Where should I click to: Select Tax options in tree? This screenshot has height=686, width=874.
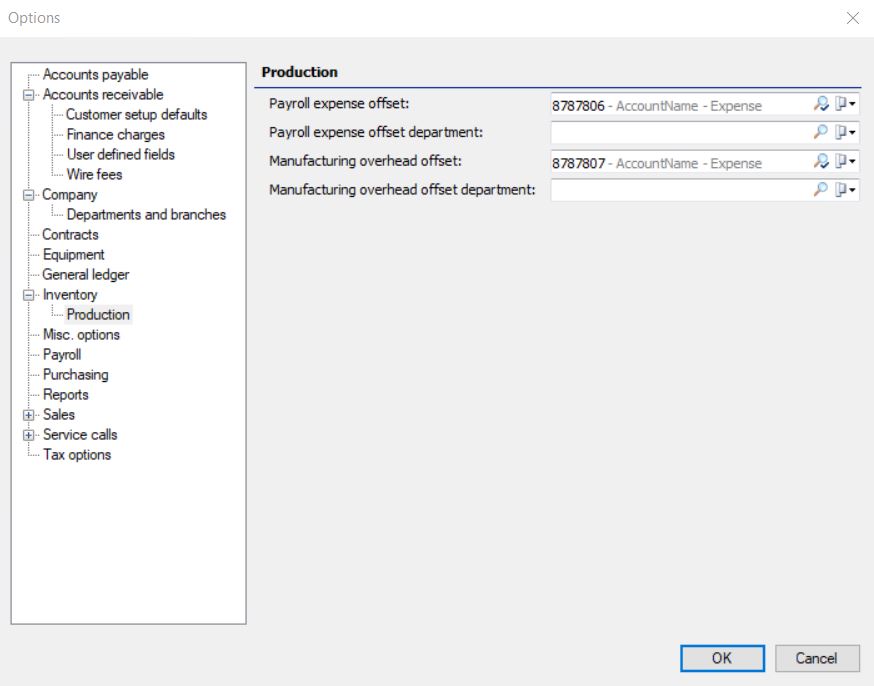tap(77, 455)
